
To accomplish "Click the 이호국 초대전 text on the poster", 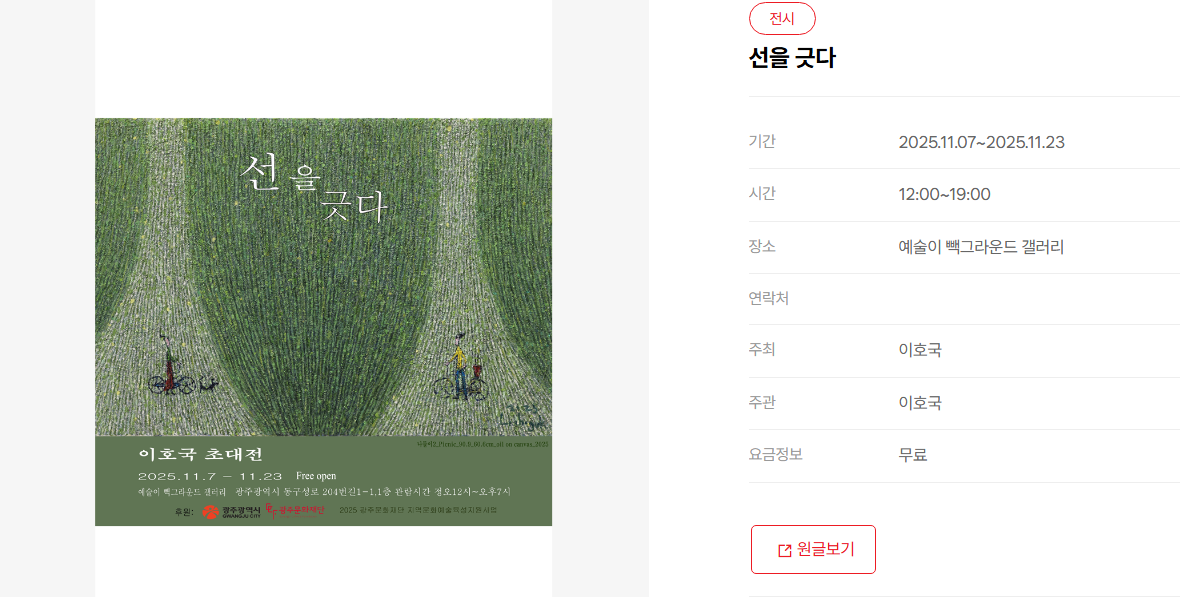I will 201,454.
